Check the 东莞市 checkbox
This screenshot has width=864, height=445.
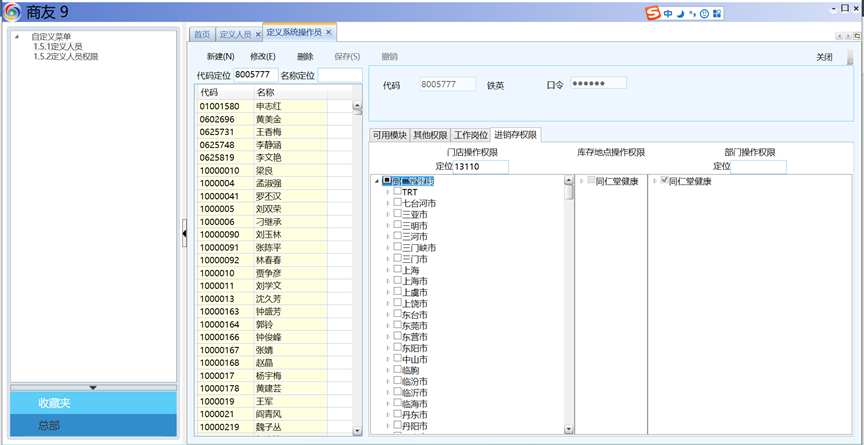coord(397,324)
